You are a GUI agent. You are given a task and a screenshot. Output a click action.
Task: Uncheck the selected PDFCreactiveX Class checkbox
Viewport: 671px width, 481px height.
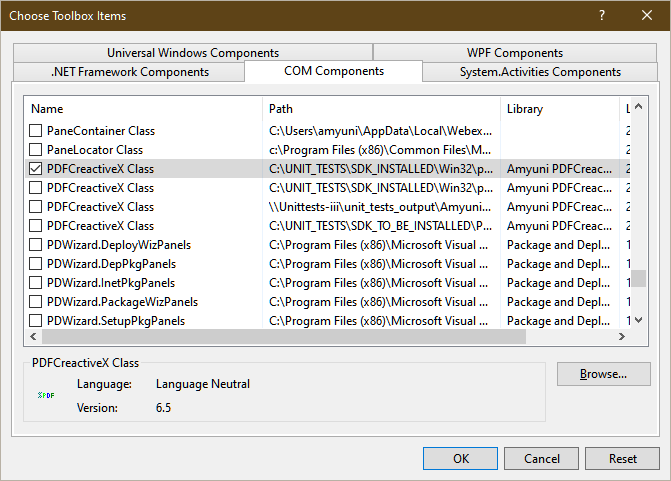36,169
